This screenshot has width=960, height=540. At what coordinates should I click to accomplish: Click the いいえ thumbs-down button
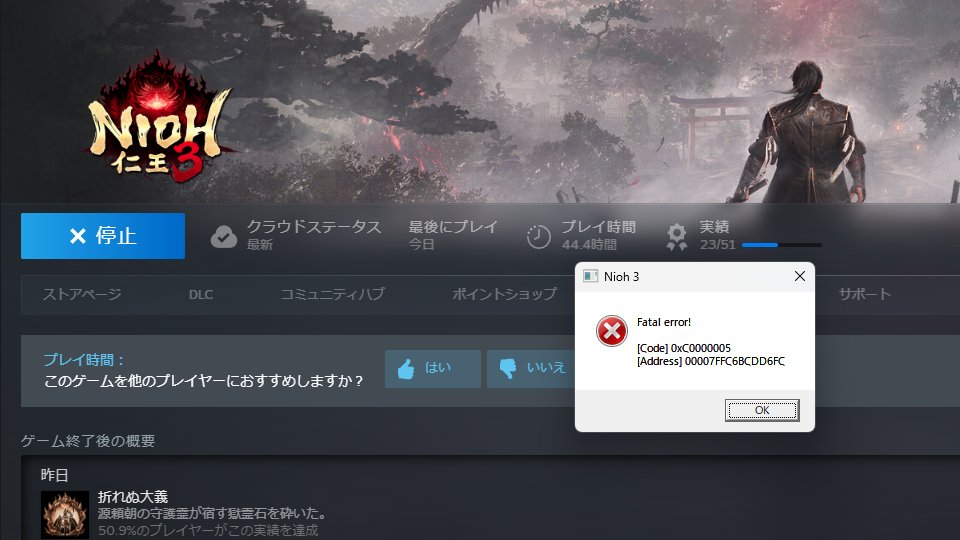pos(531,369)
